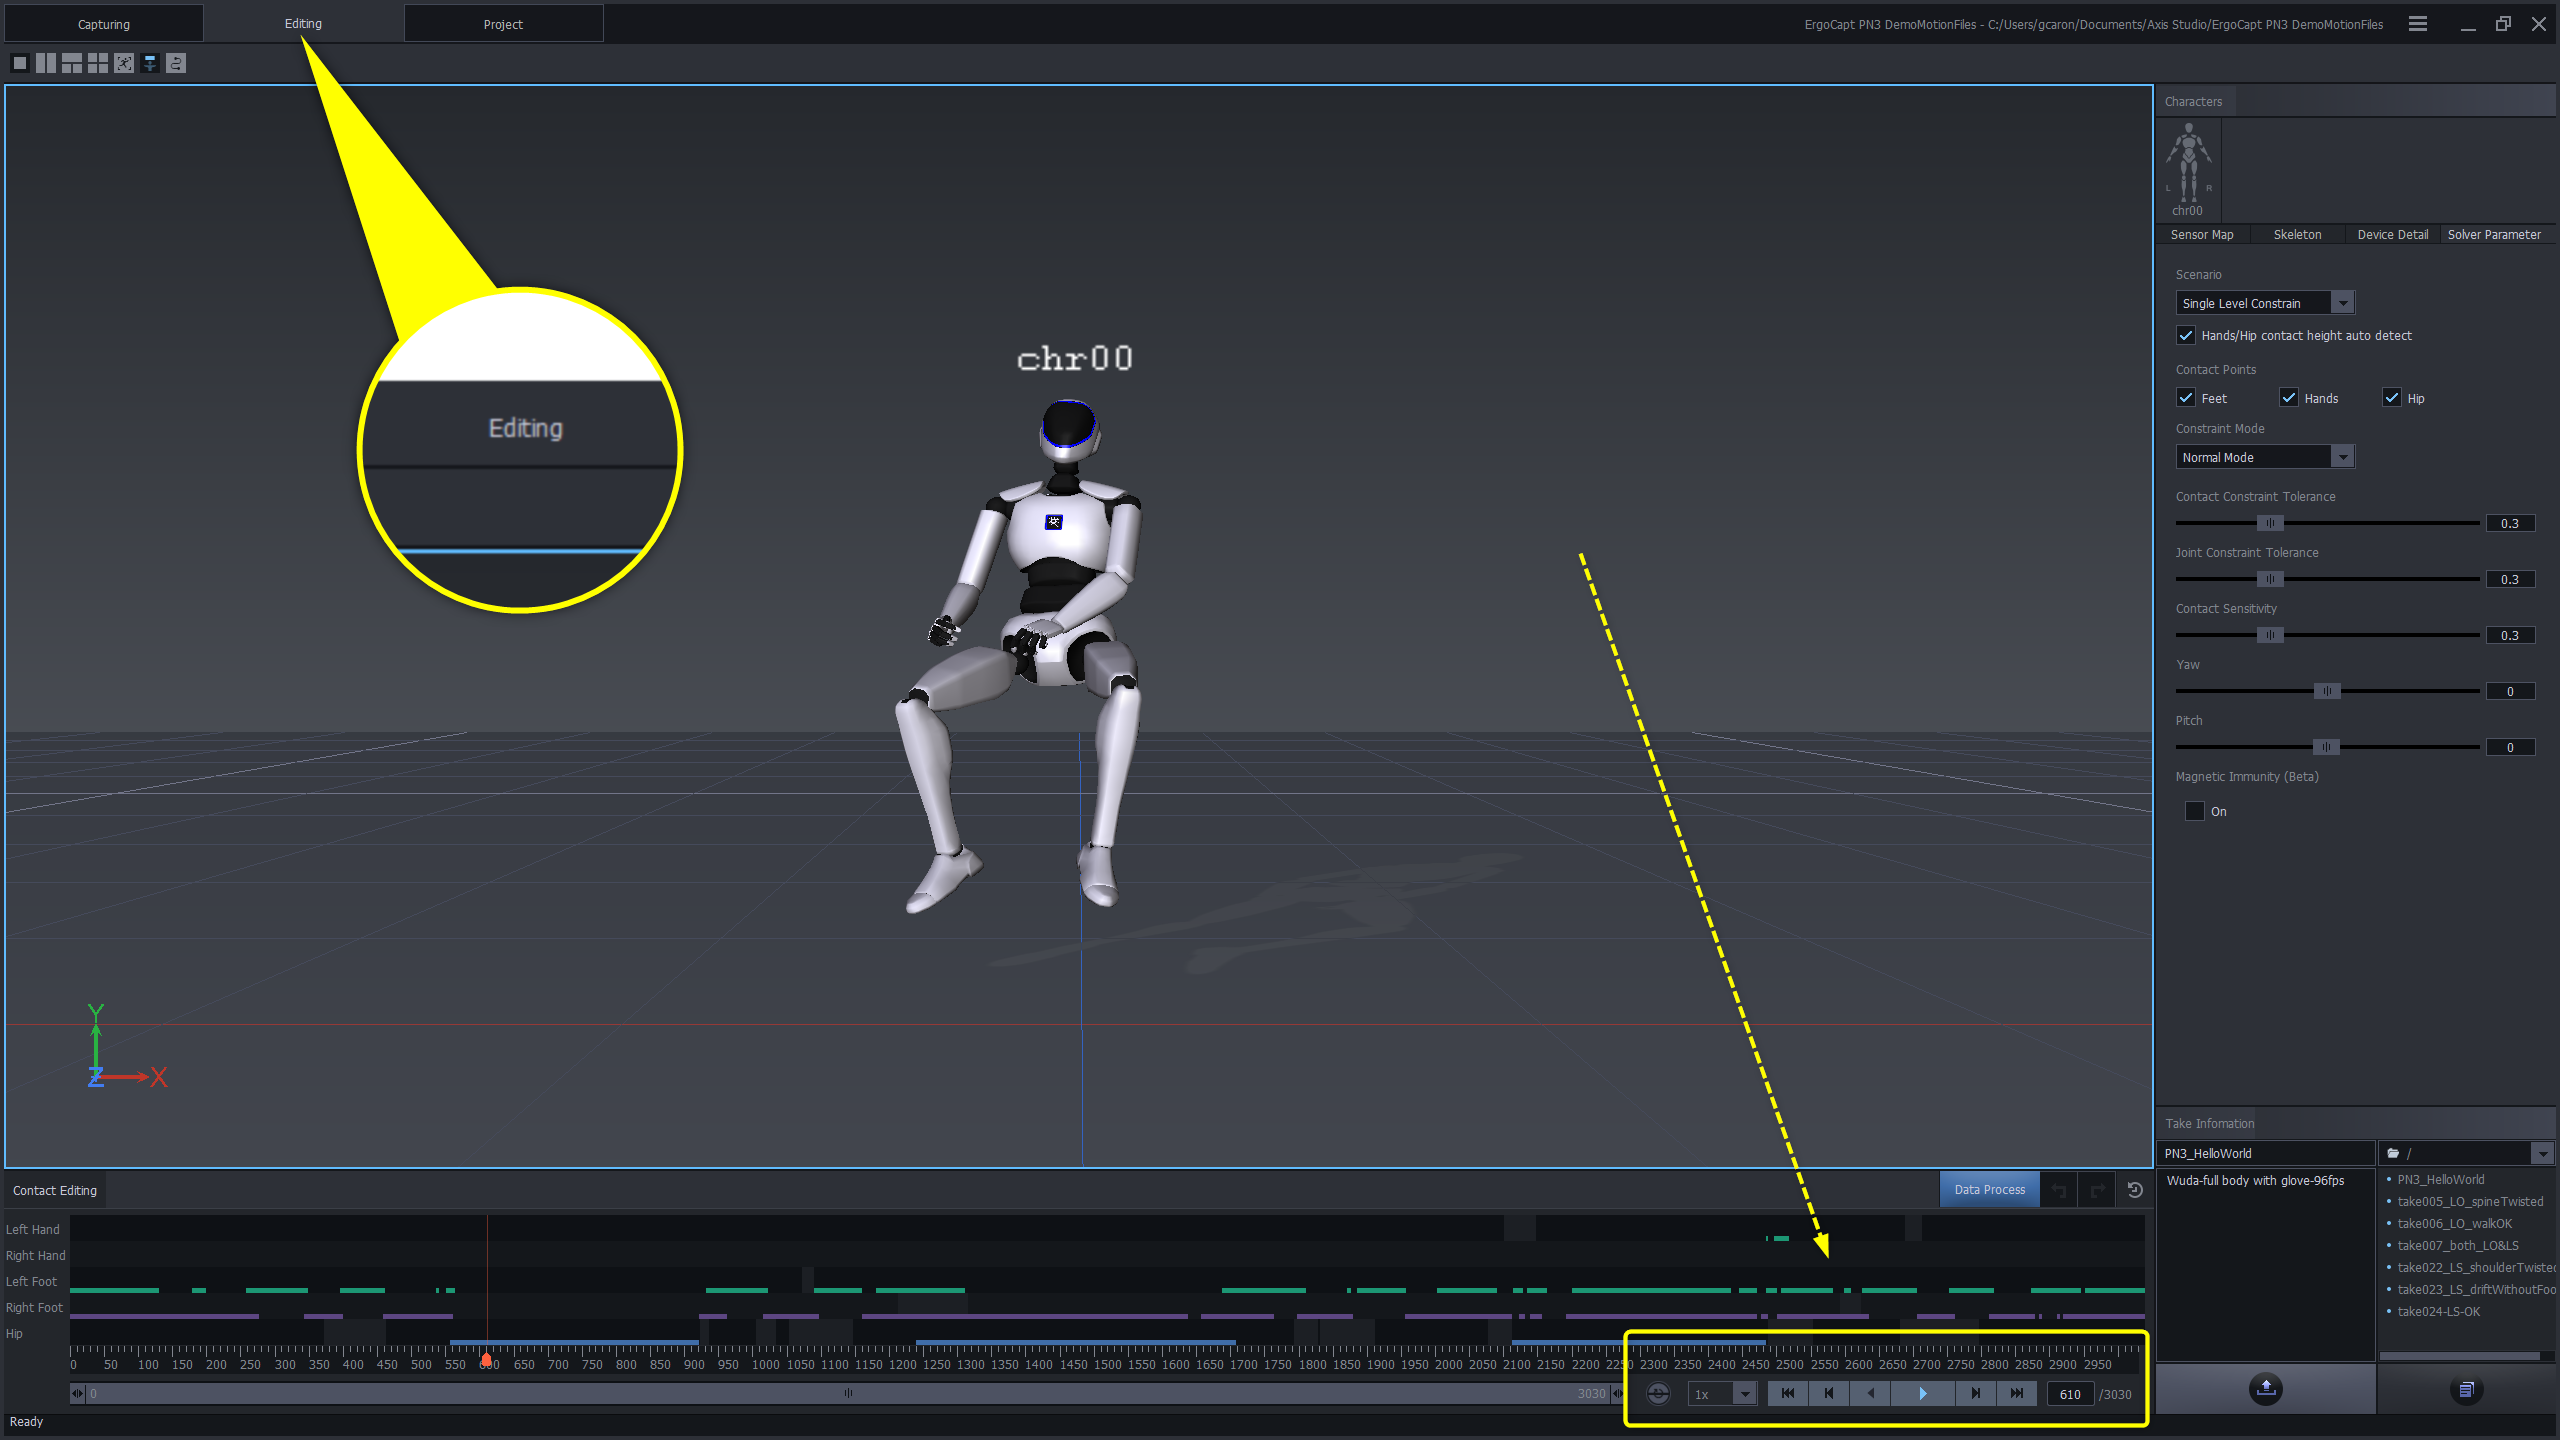Select take006_LO_walkOK in the take list
This screenshot has width=2560, height=1440.
click(x=2454, y=1224)
